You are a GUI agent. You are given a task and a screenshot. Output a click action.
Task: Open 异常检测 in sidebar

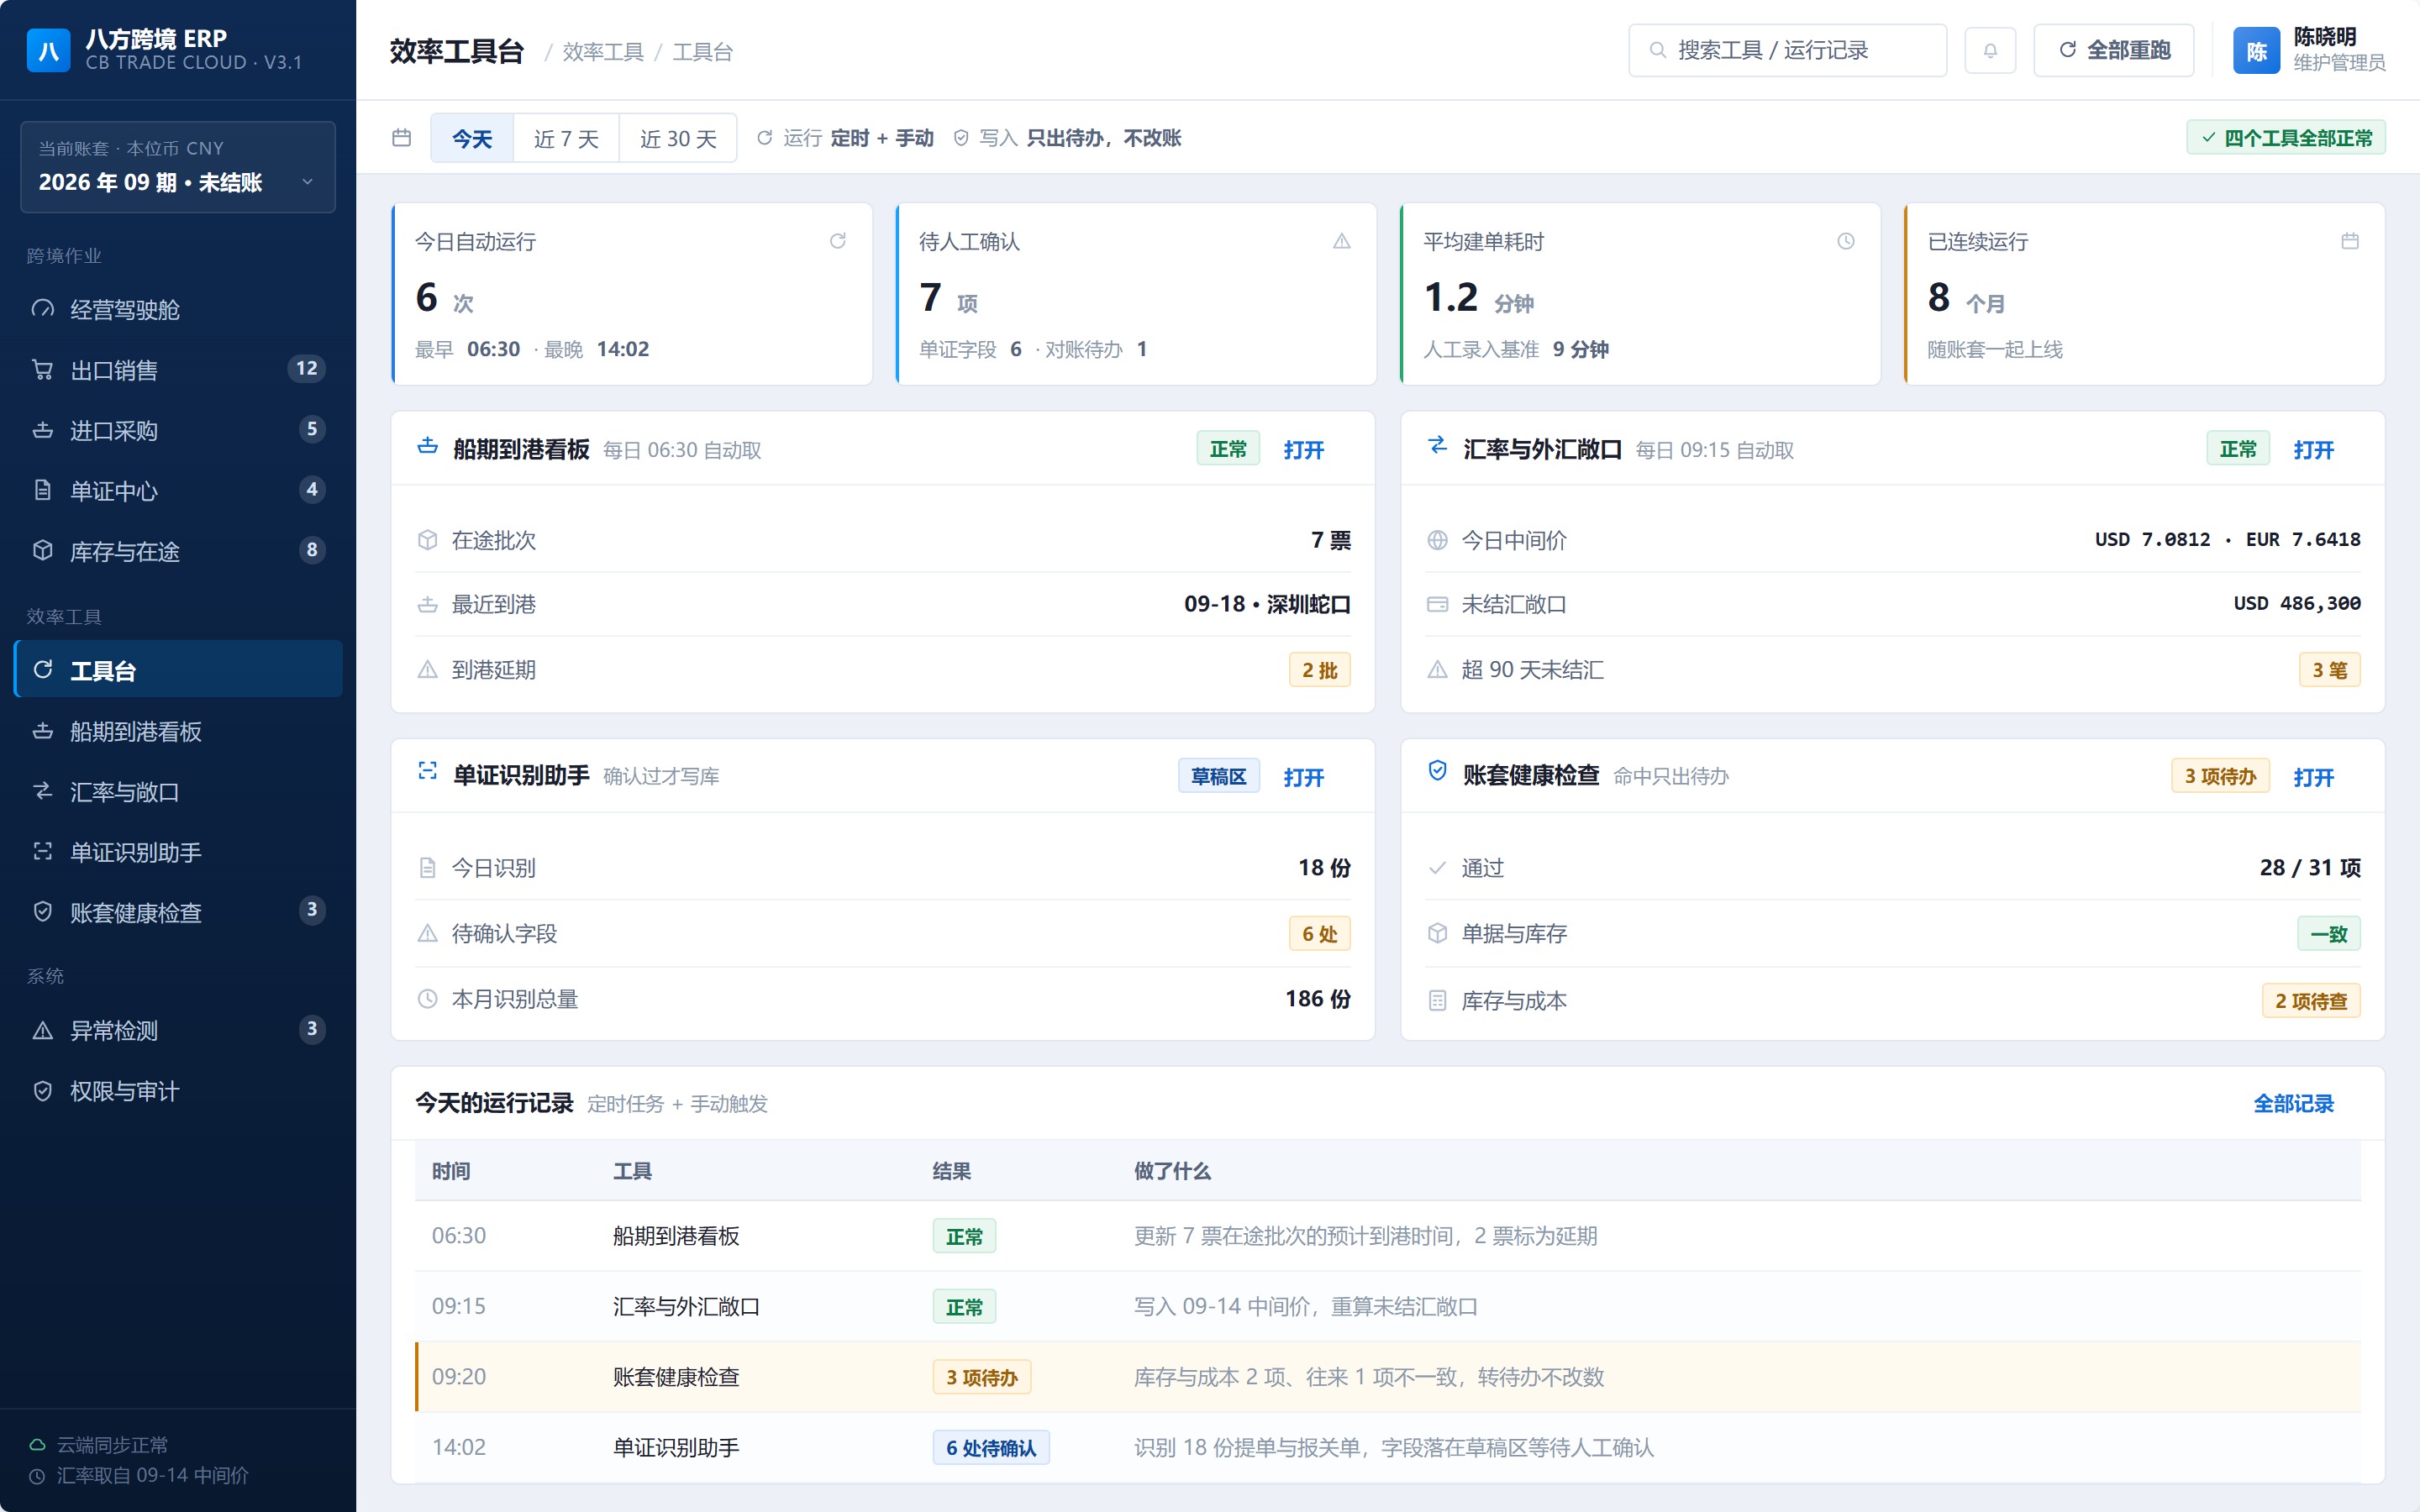click(178, 1030)
